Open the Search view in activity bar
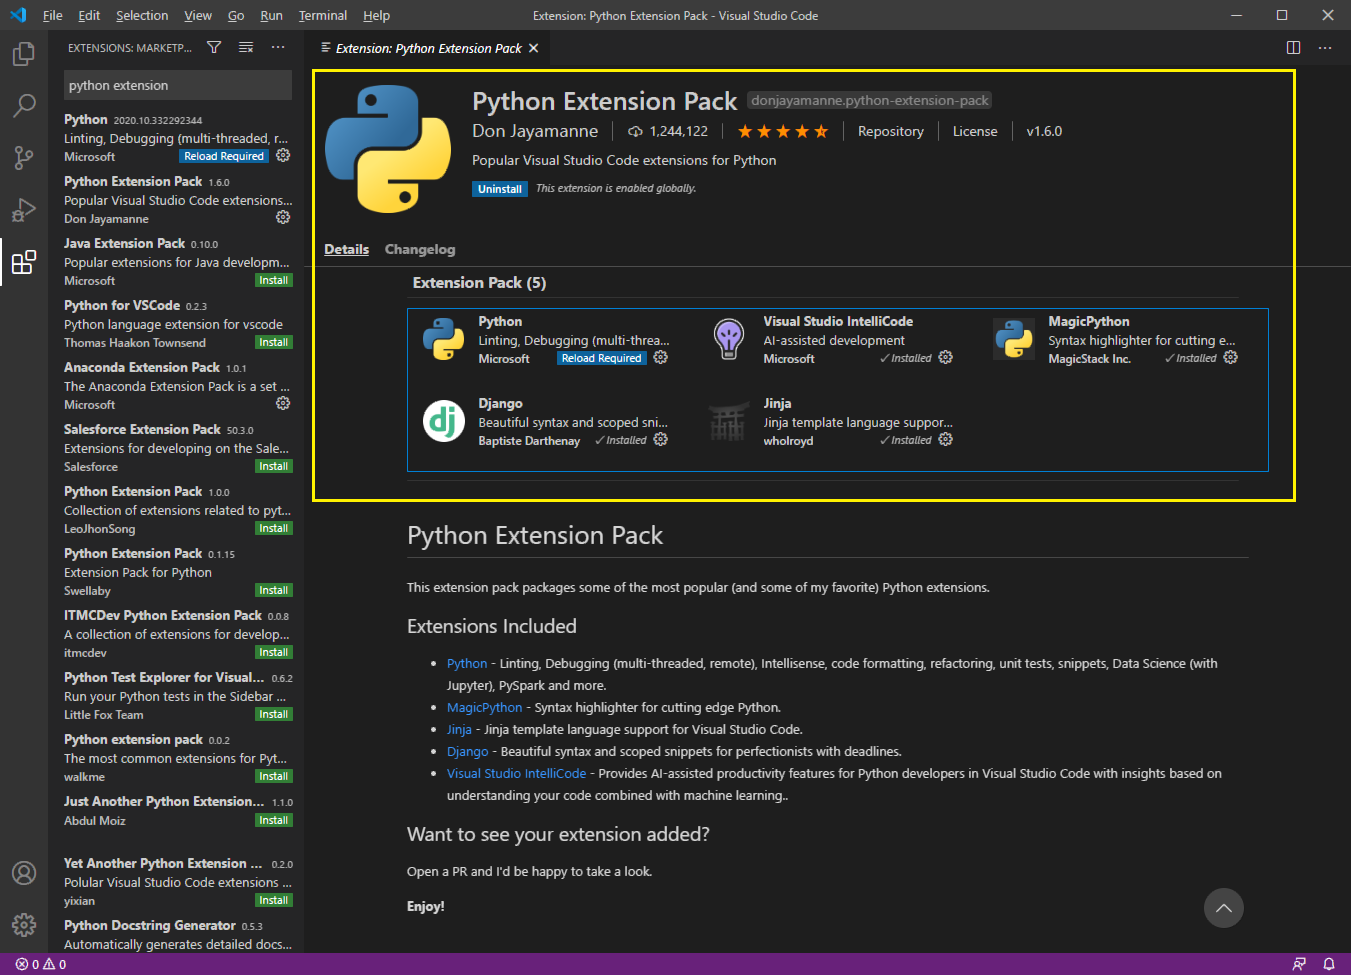The image size is (1351, 975). pyautogui.click(x=24, y=105)
